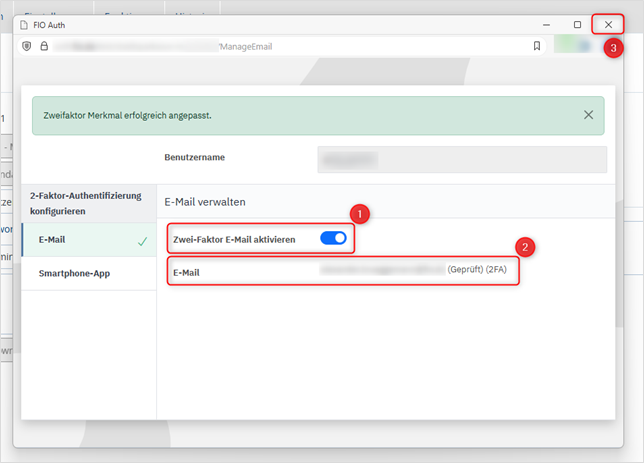Click the padlock site security icon
The width and height of the screenshot is (644, 463).
[43, 46]
